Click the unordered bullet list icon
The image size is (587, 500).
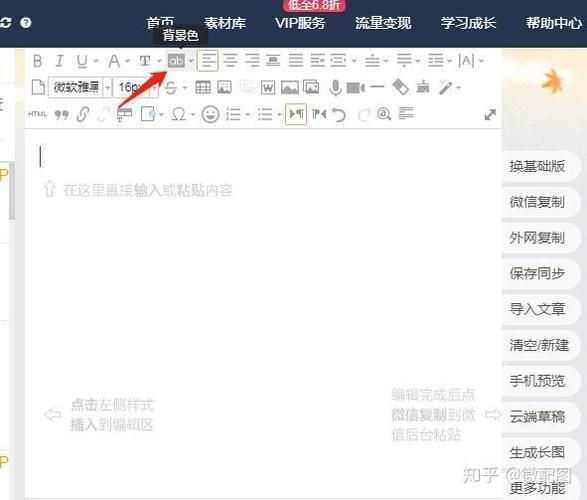[x=265, y=114]
